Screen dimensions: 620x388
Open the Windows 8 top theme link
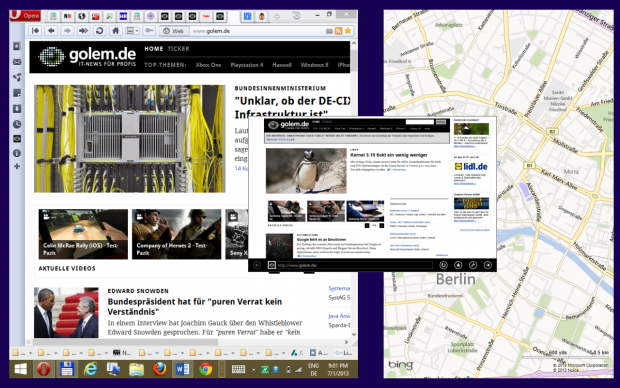click(x=314, y=65)
